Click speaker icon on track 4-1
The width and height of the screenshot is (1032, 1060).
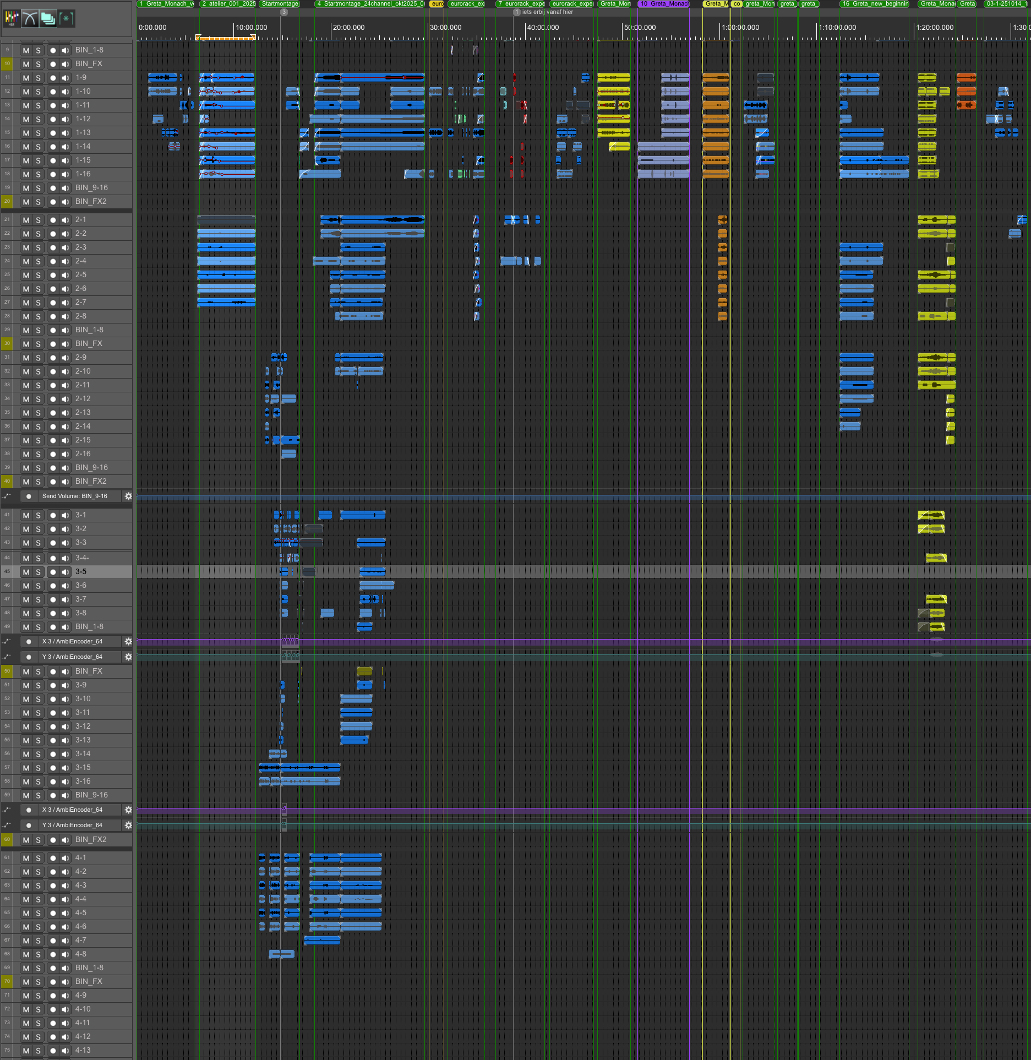tap(64, 858)
